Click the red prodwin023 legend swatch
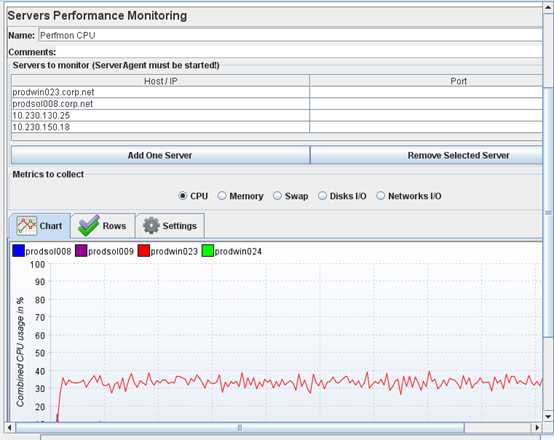The width and height of the screenshot is (554, 440). [x=144, y=251]
